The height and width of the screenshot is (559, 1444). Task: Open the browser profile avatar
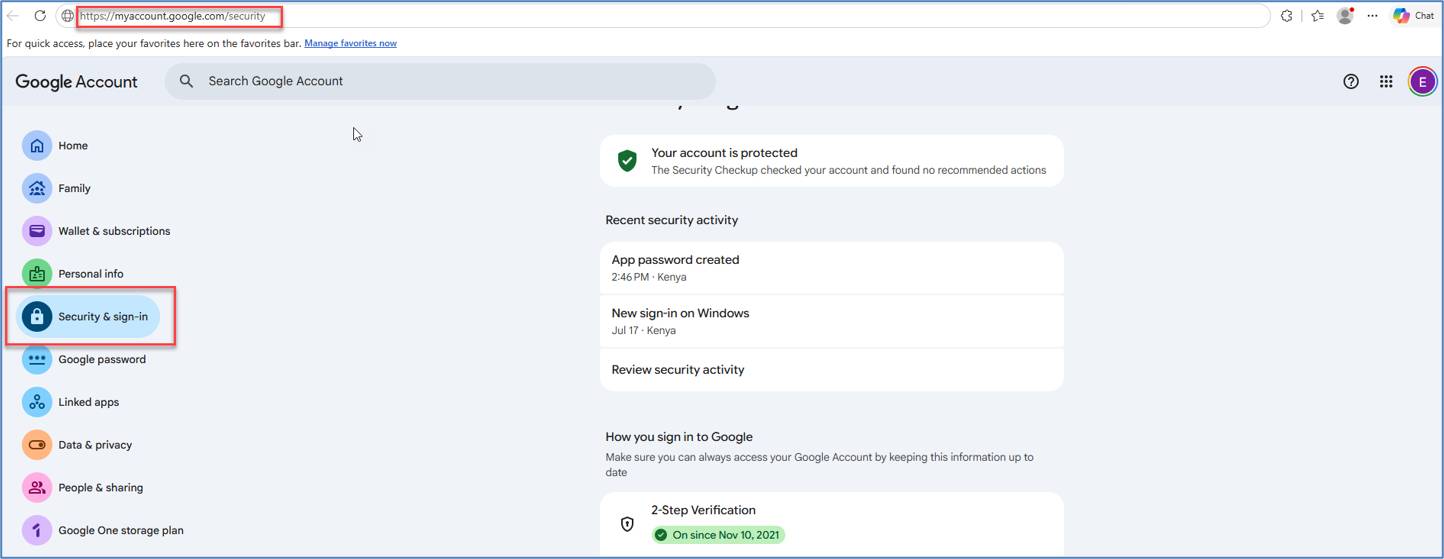pos(1345,16)
